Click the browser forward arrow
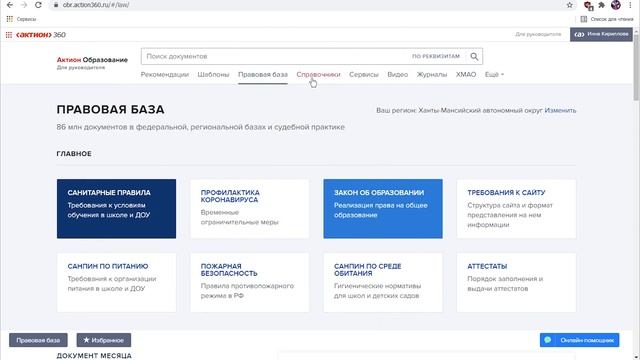Image resolution: width=640 pixels, height=360 pixels. pyautogui.click(x=24, y=5)
